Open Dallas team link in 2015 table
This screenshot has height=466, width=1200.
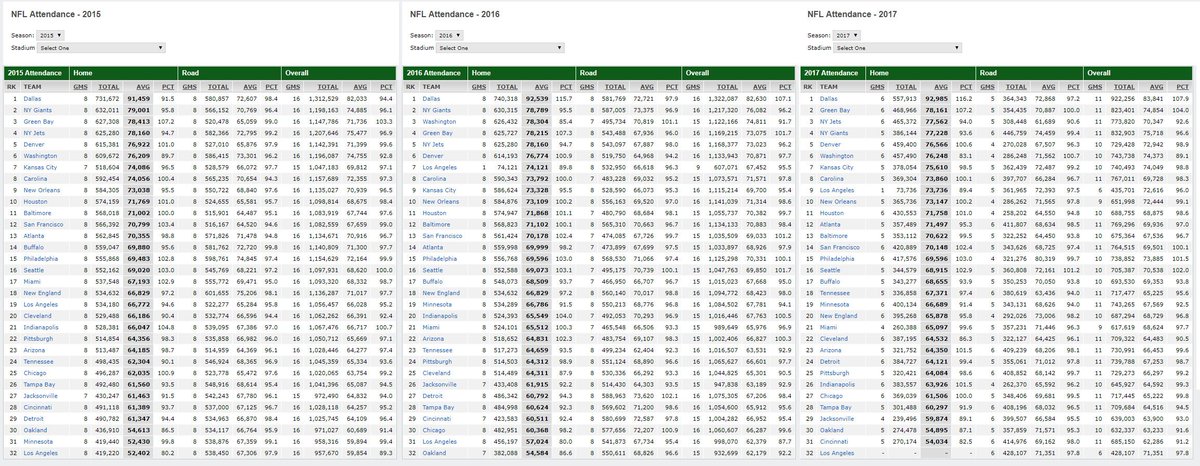33,100
